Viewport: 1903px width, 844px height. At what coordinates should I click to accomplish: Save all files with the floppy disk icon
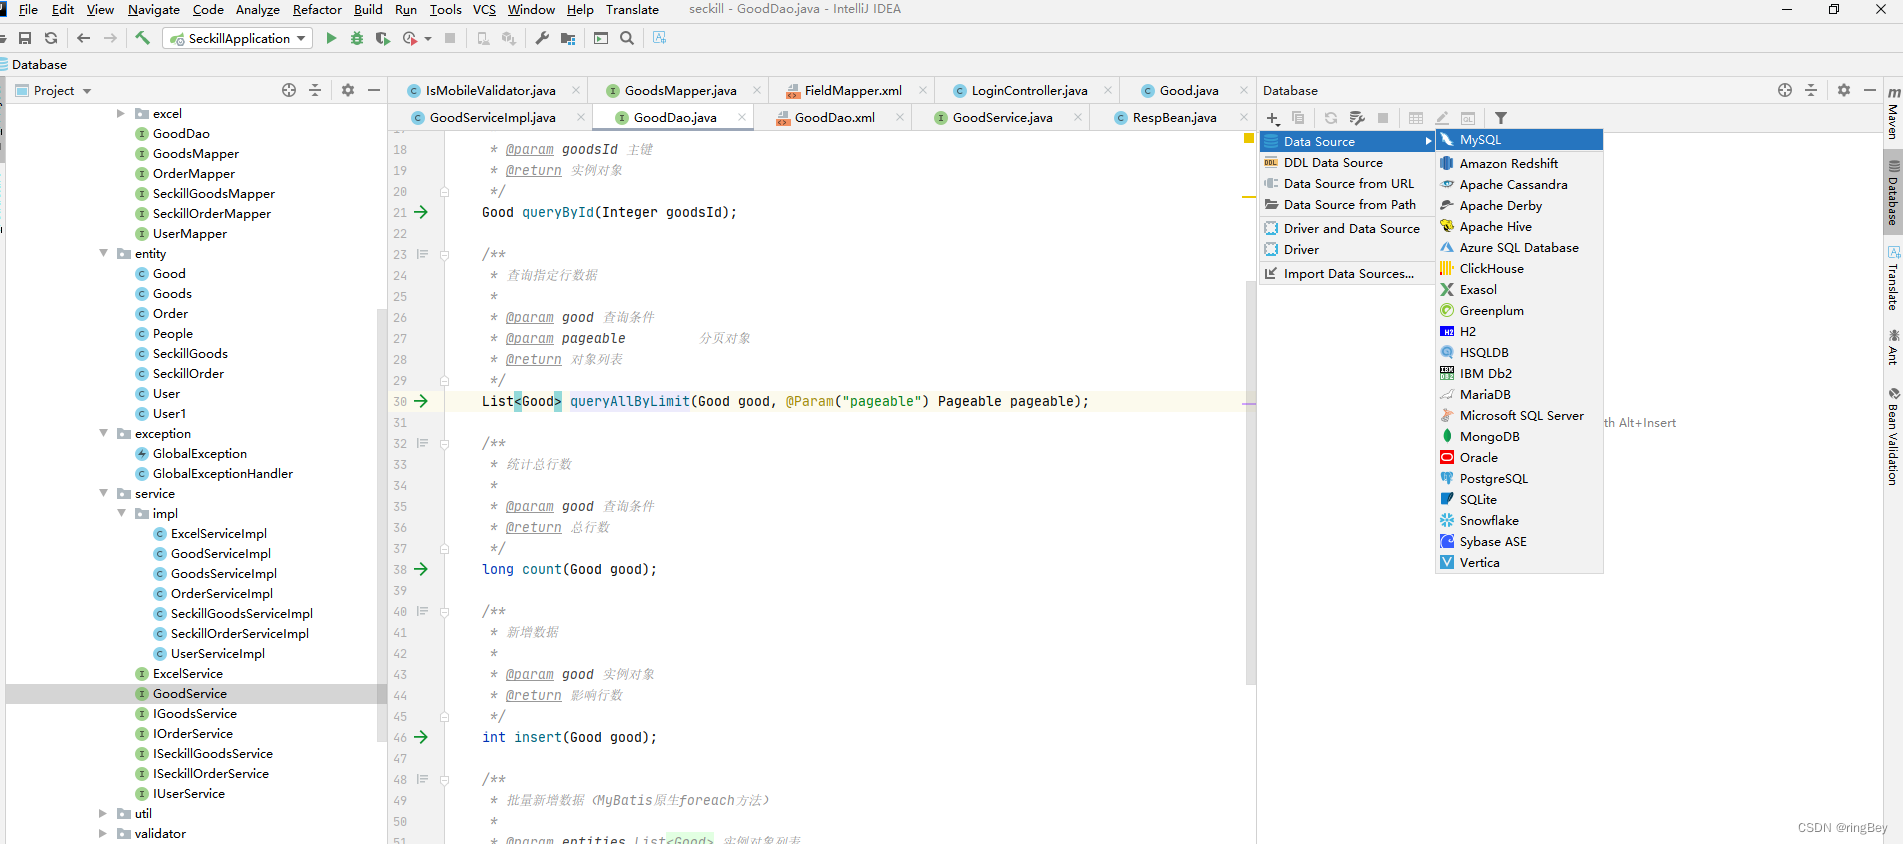pyautogui.click(x=25, y=38)
